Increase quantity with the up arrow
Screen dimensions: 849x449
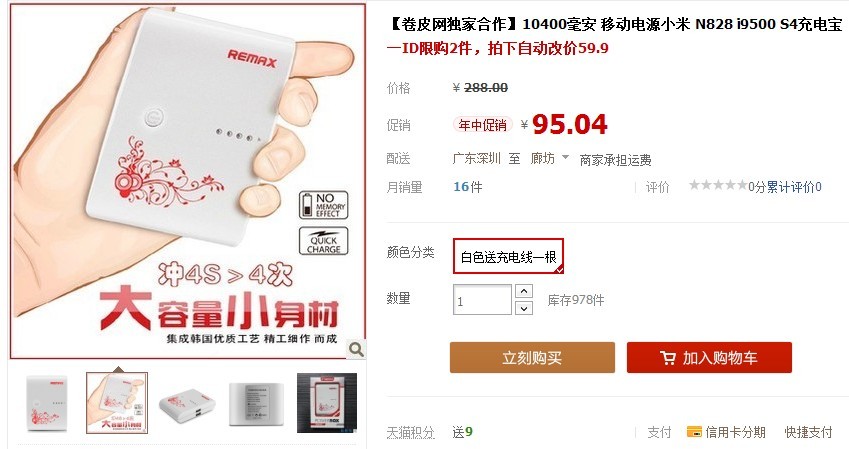click(524, 291)
